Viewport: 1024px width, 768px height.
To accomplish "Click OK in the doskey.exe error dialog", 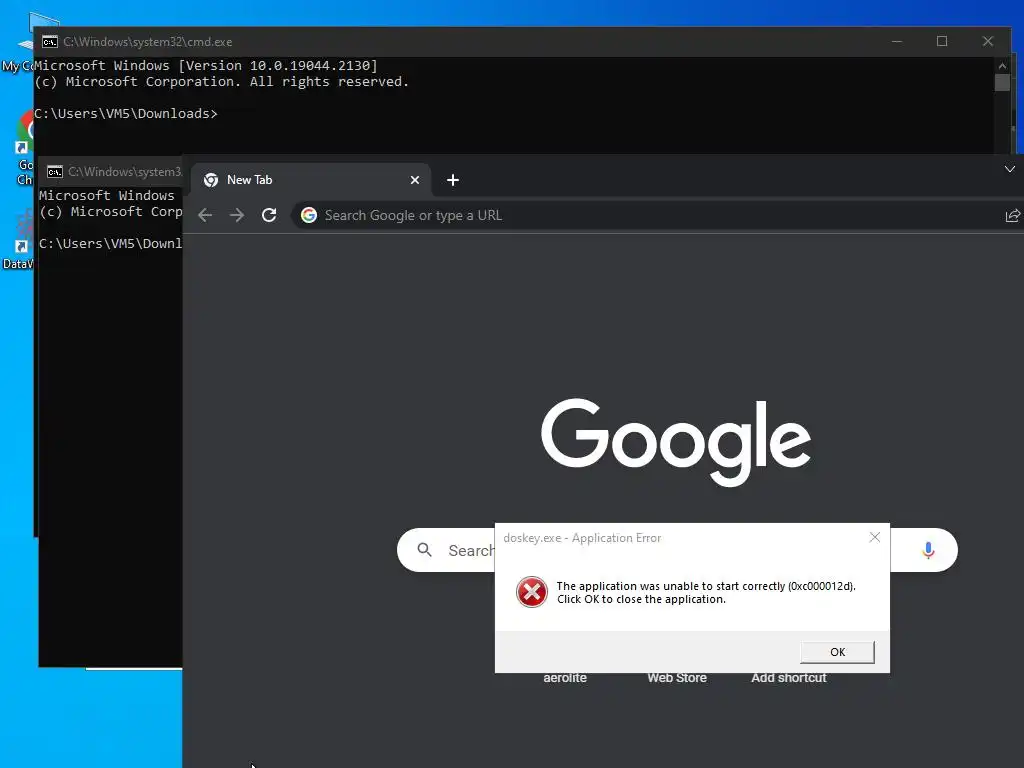I will [837, 652].
